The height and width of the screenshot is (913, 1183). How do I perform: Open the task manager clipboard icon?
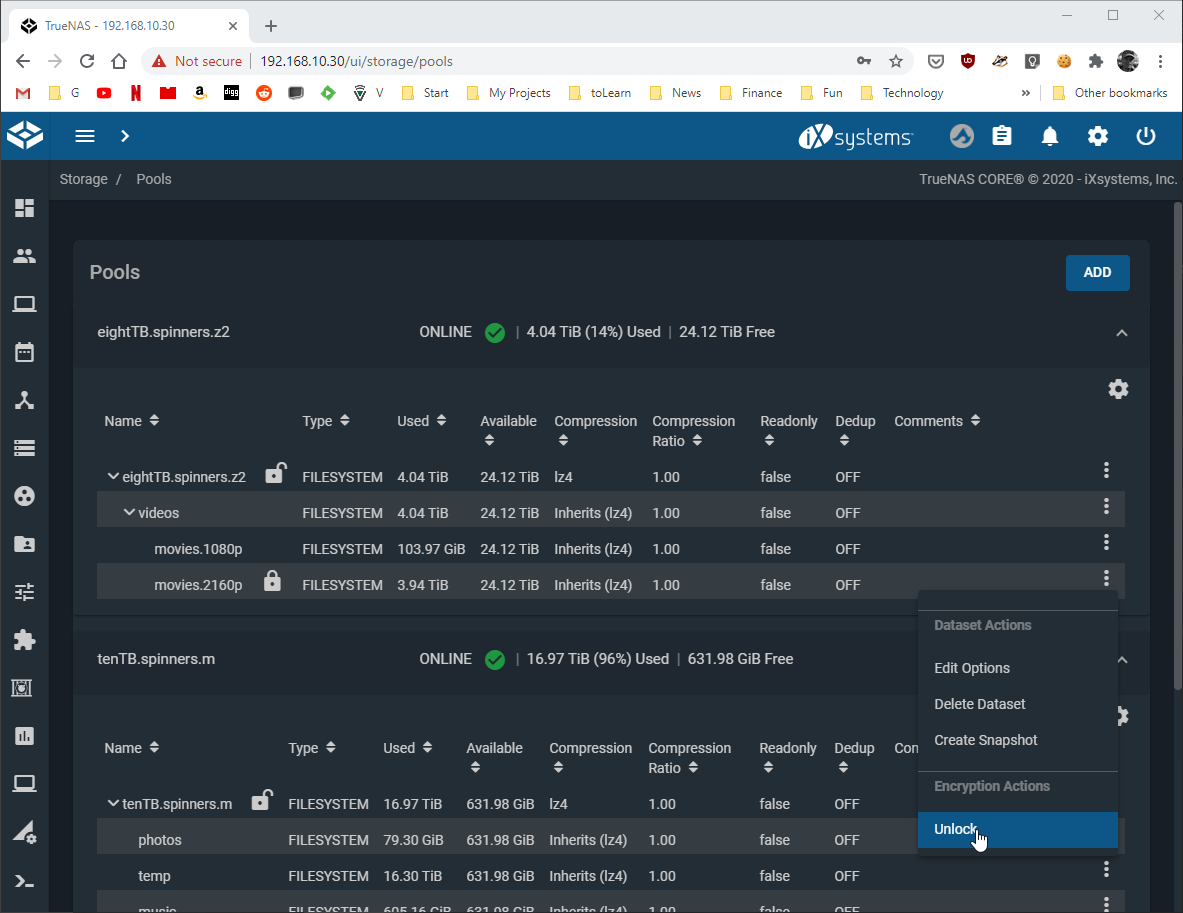[x=1002, y=136]
